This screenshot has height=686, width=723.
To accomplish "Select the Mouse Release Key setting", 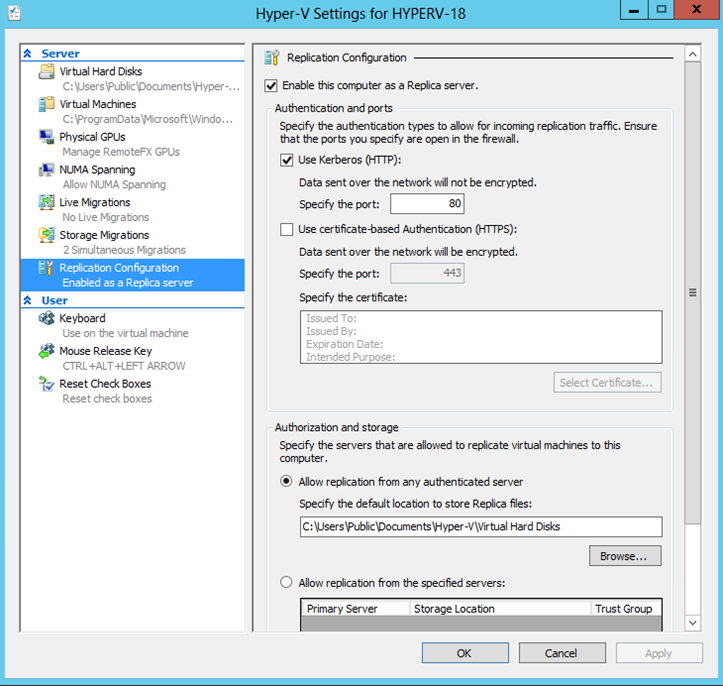I will click(106, 351).
